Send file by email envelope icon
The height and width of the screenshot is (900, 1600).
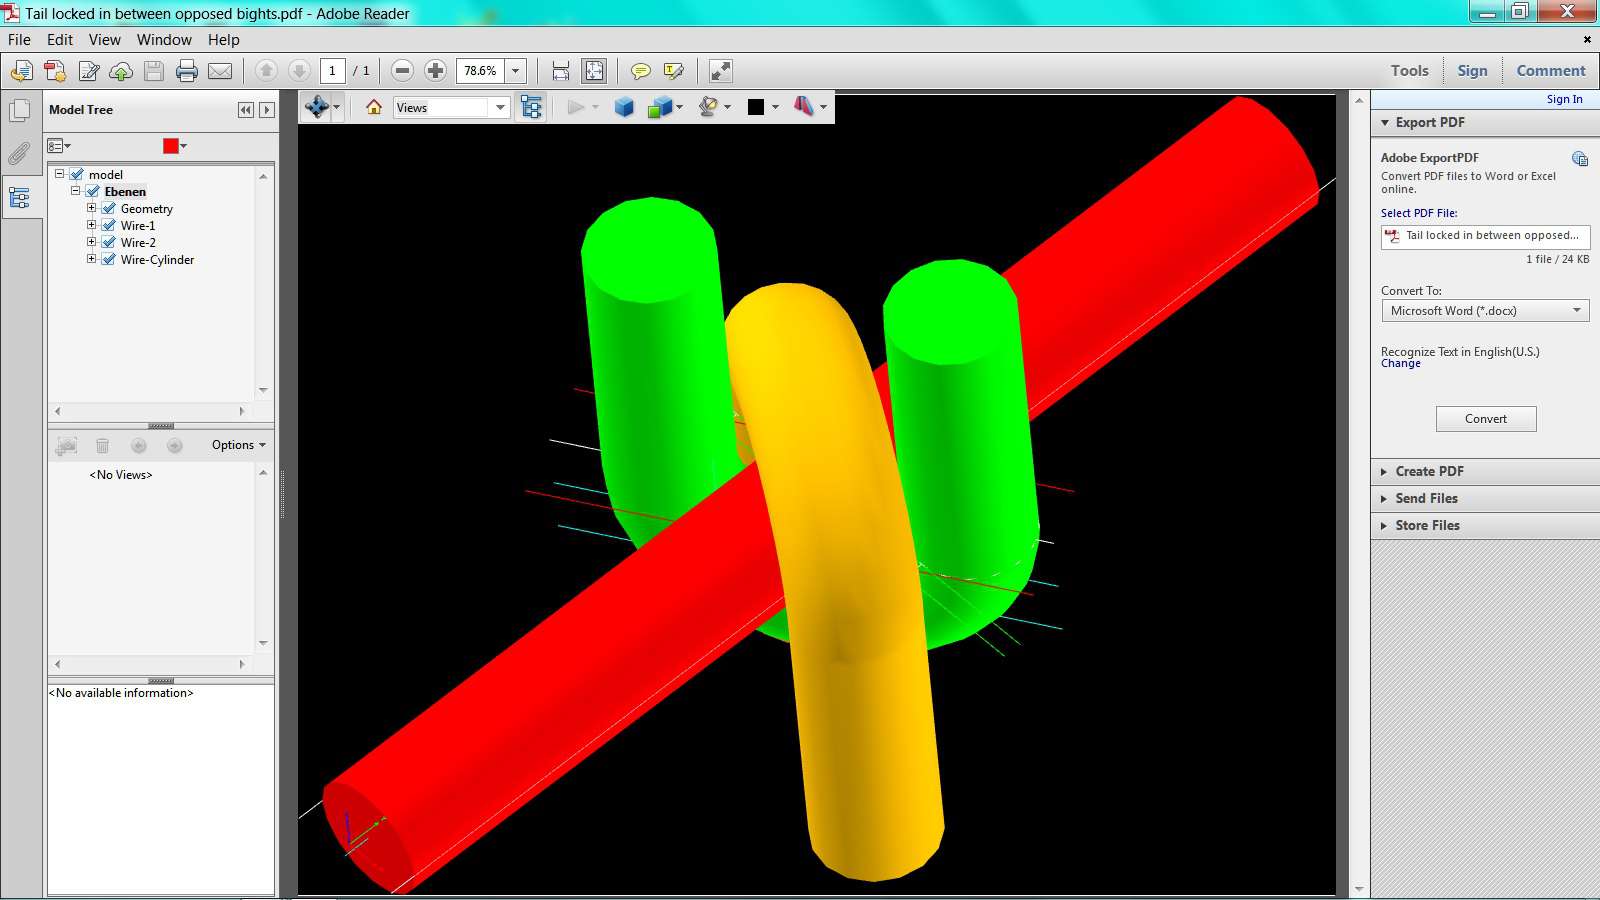[220, 71]
